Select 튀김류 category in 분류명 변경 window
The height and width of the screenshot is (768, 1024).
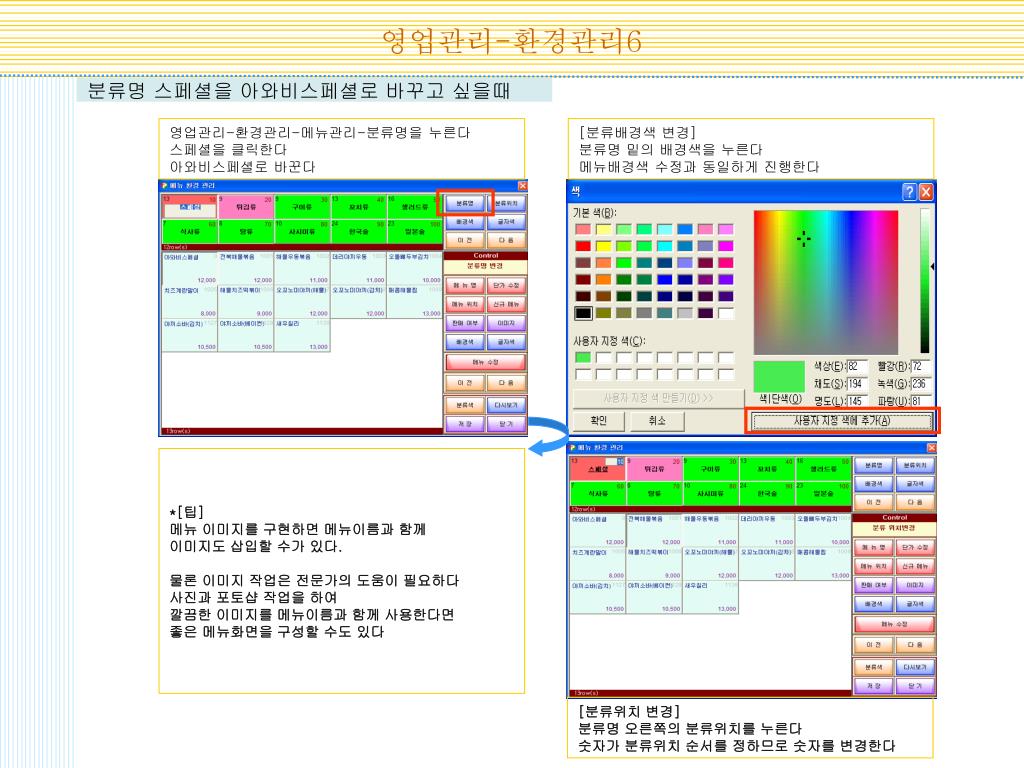coord(246,206)
